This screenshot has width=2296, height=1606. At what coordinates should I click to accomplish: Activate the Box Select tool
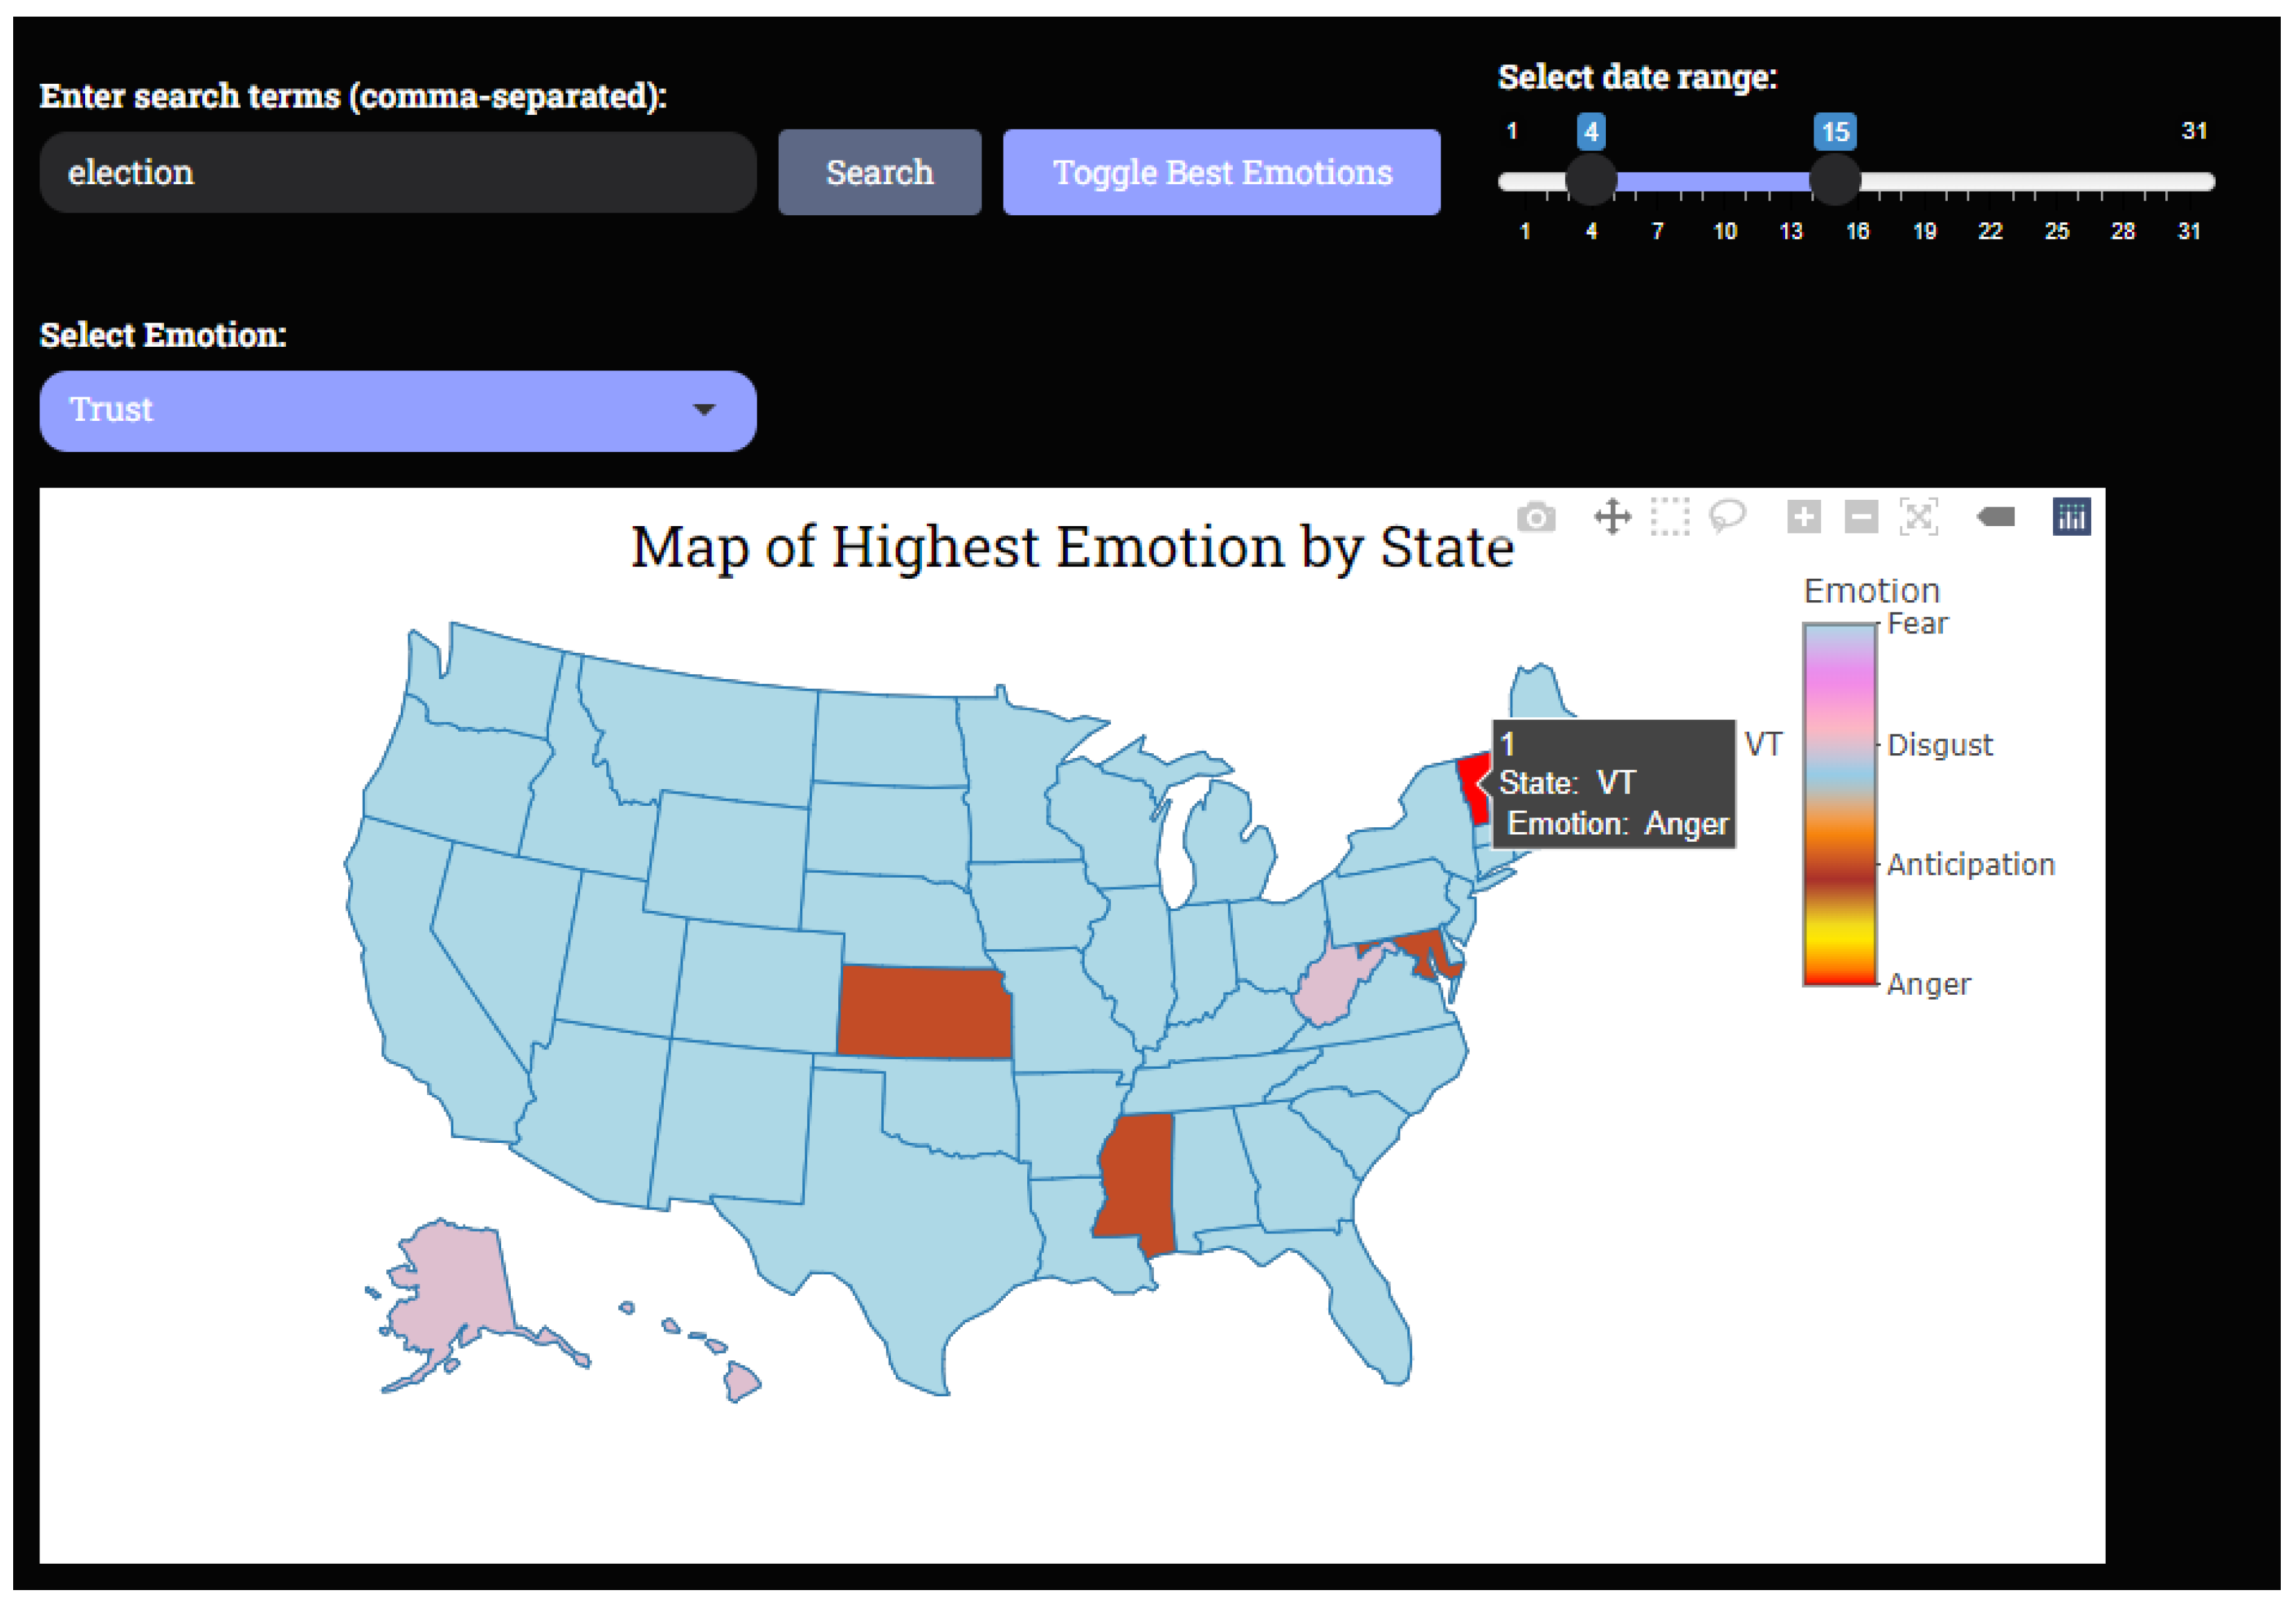click(1669, 517)
